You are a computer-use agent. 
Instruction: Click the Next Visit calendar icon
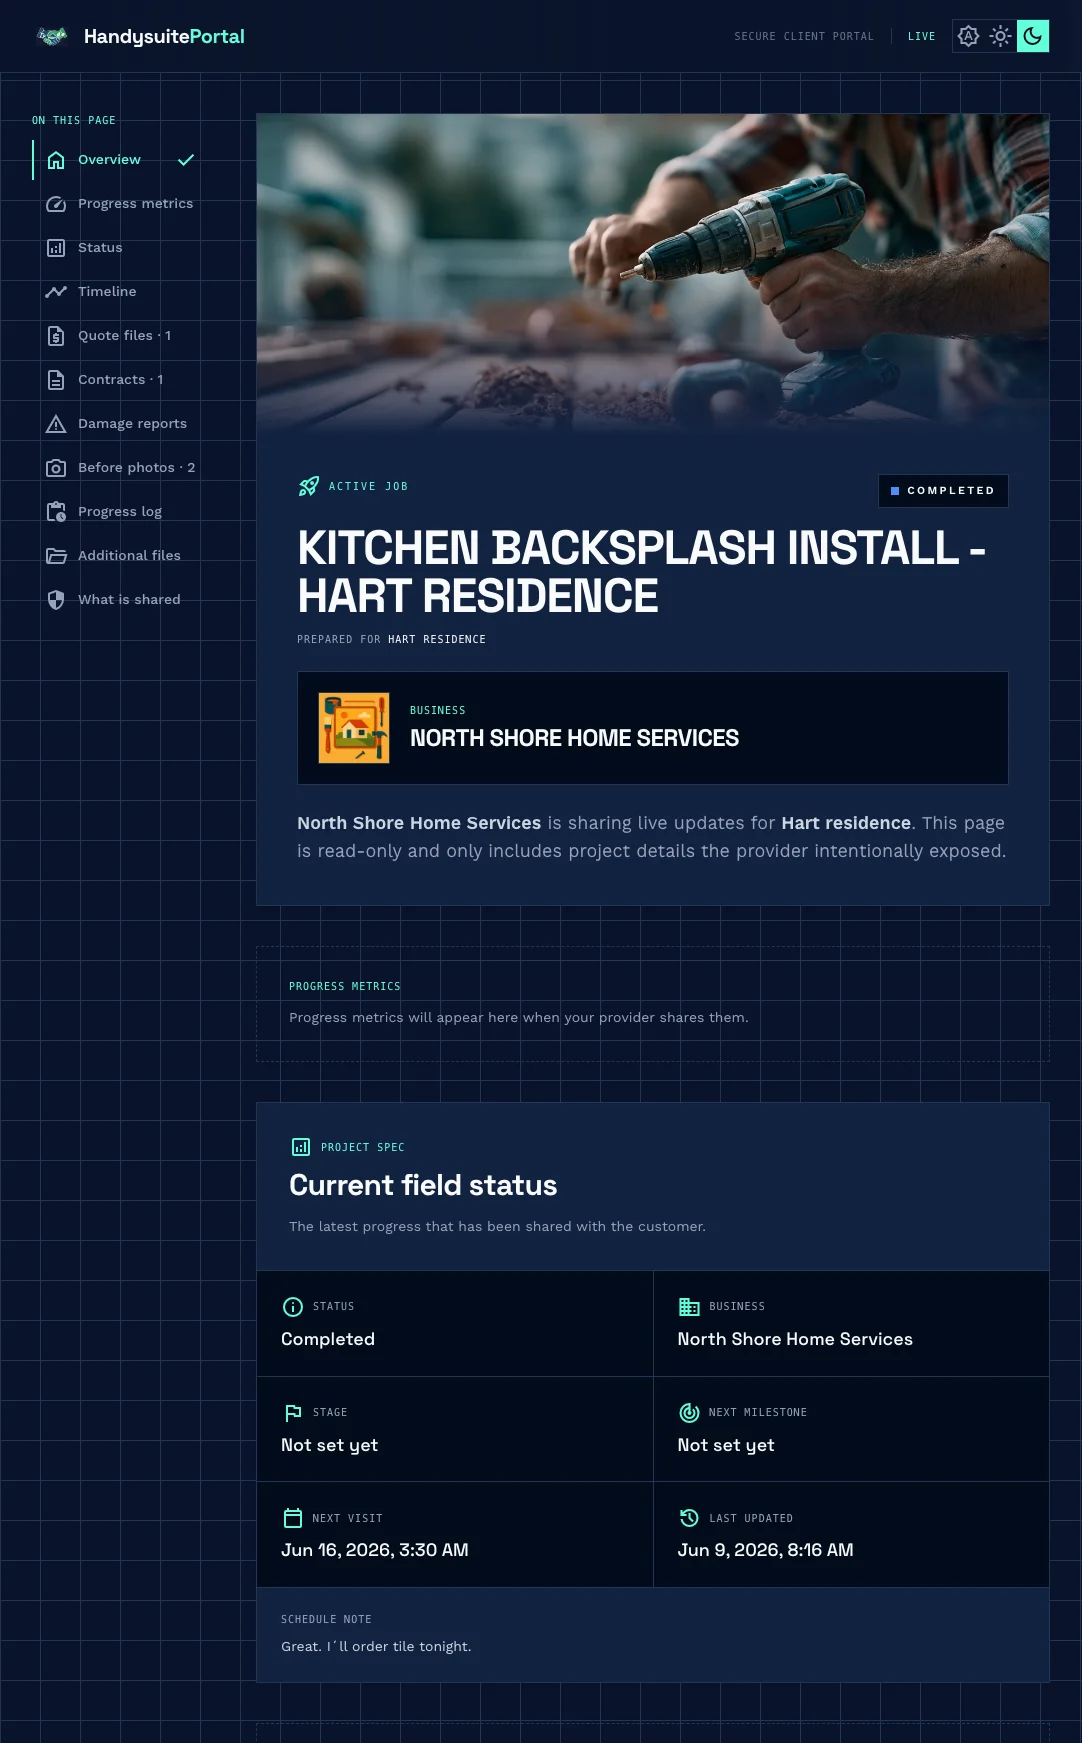coord(293,1518)
